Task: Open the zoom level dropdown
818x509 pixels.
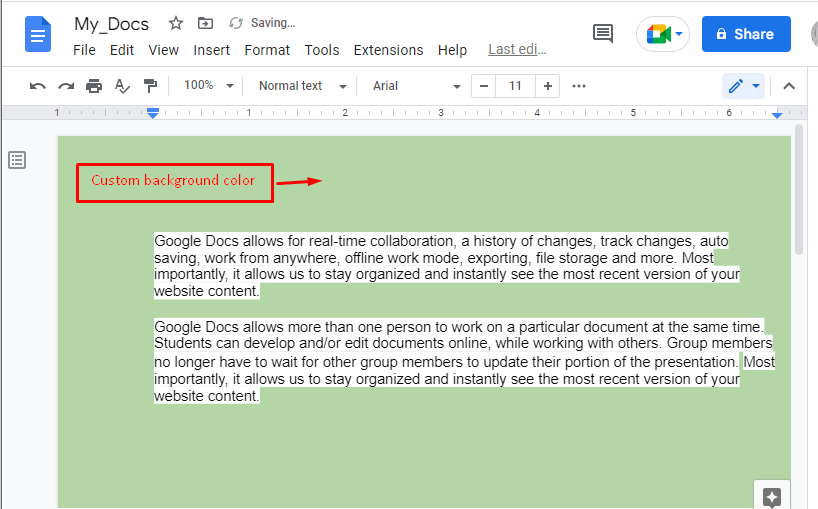Action: pyautogui.click(x=208, y=86)
